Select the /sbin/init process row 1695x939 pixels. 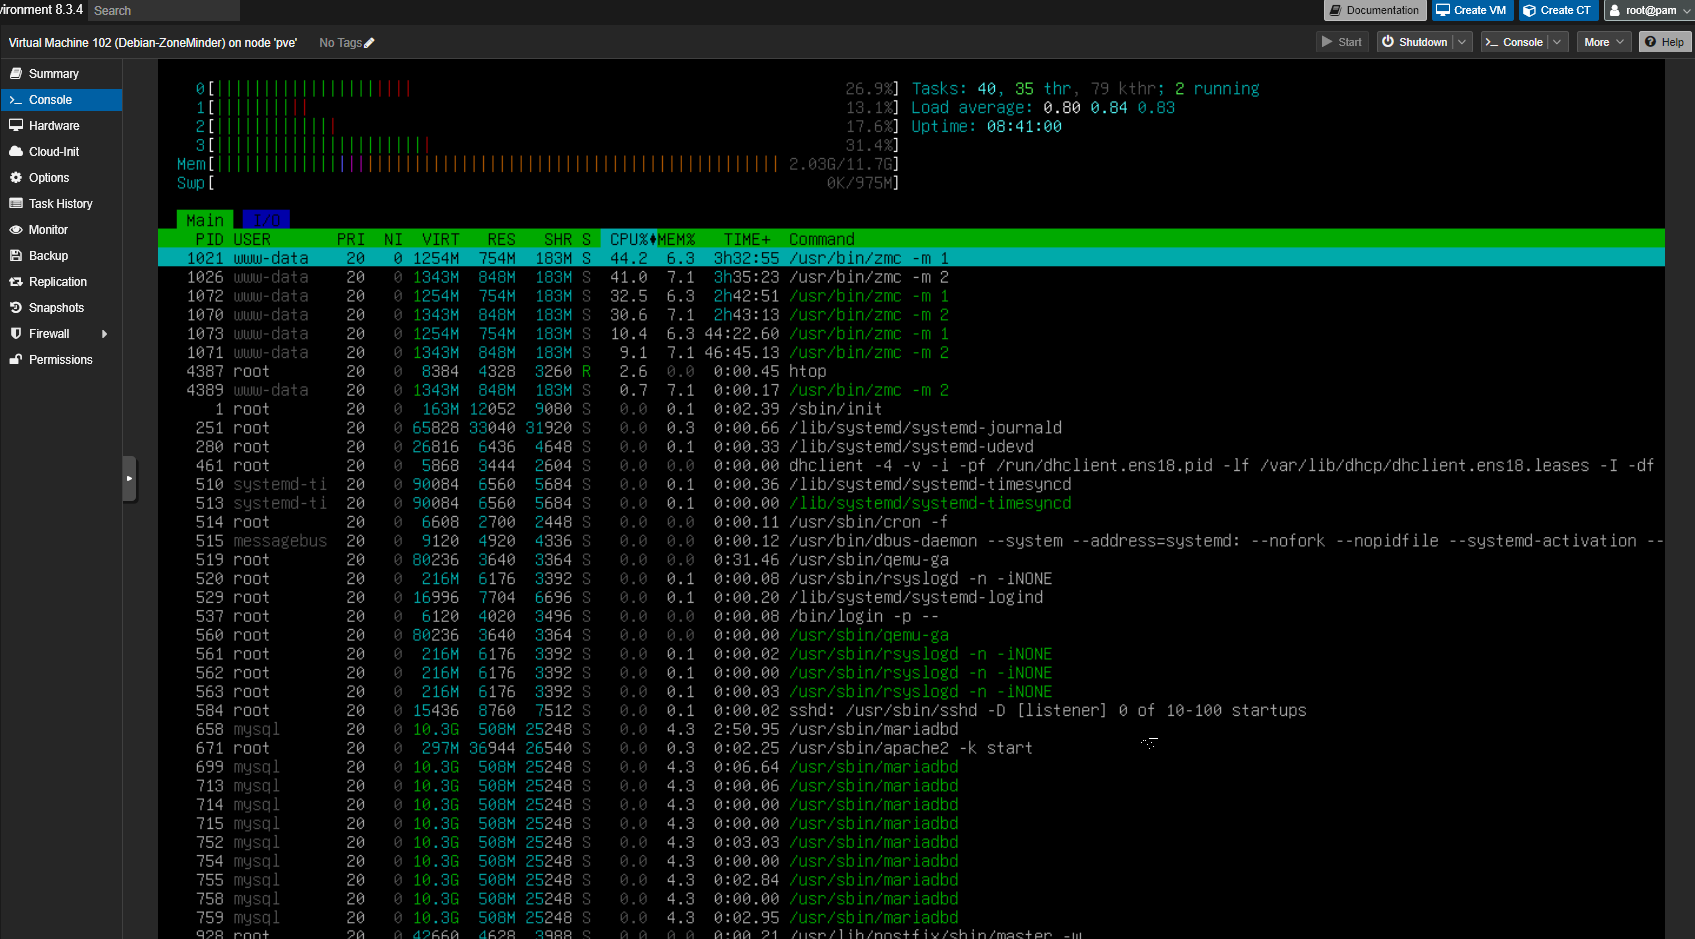[911, 409]
